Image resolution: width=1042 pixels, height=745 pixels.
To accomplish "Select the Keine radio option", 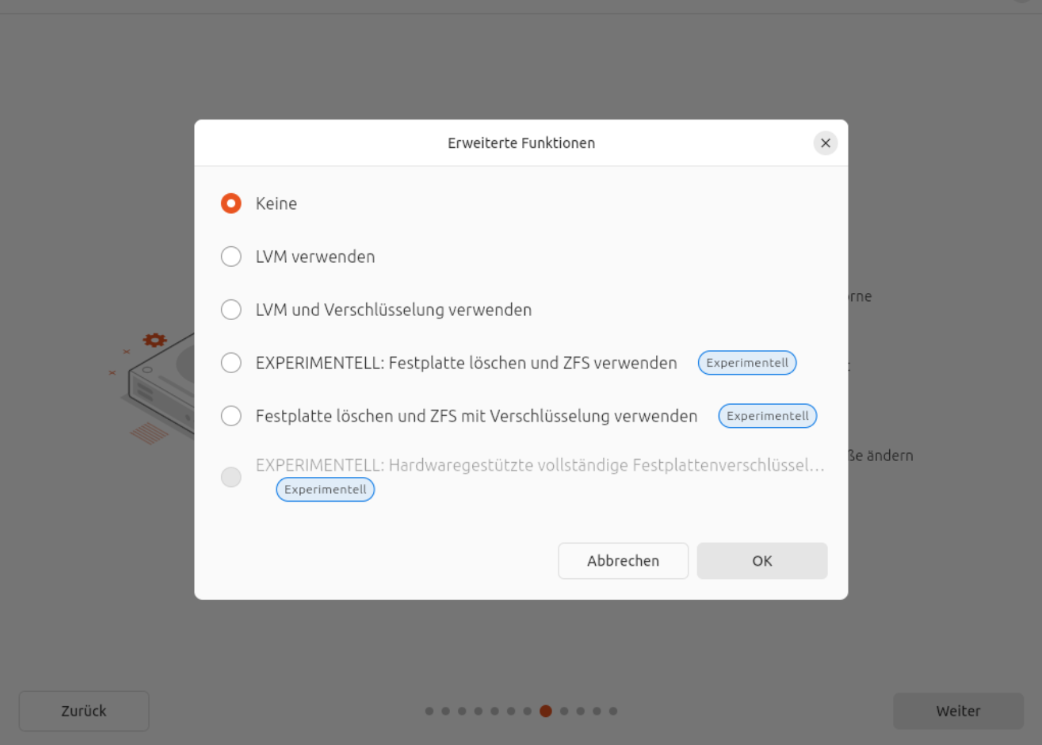I will coord(231,203).
